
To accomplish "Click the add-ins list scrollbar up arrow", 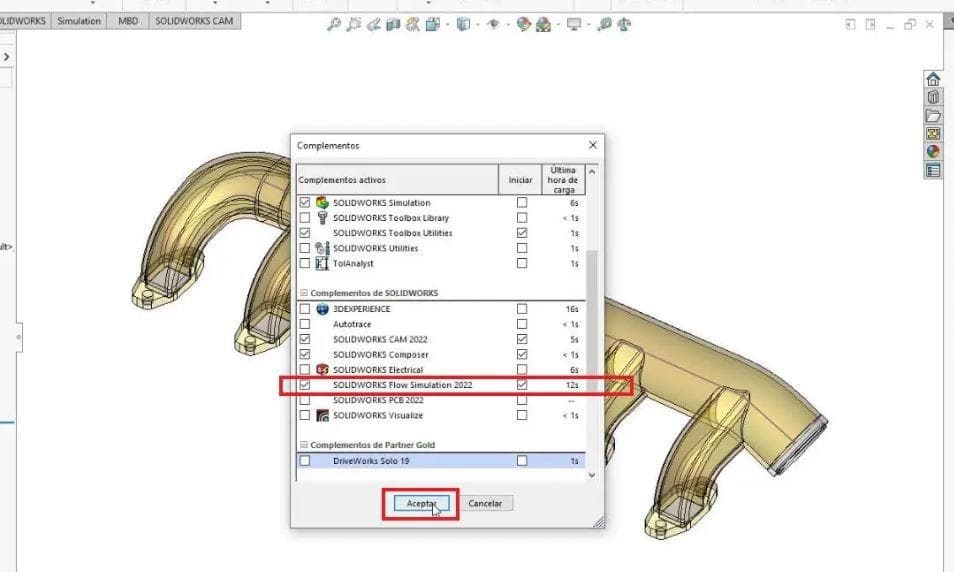I will [x=592, y=172].
